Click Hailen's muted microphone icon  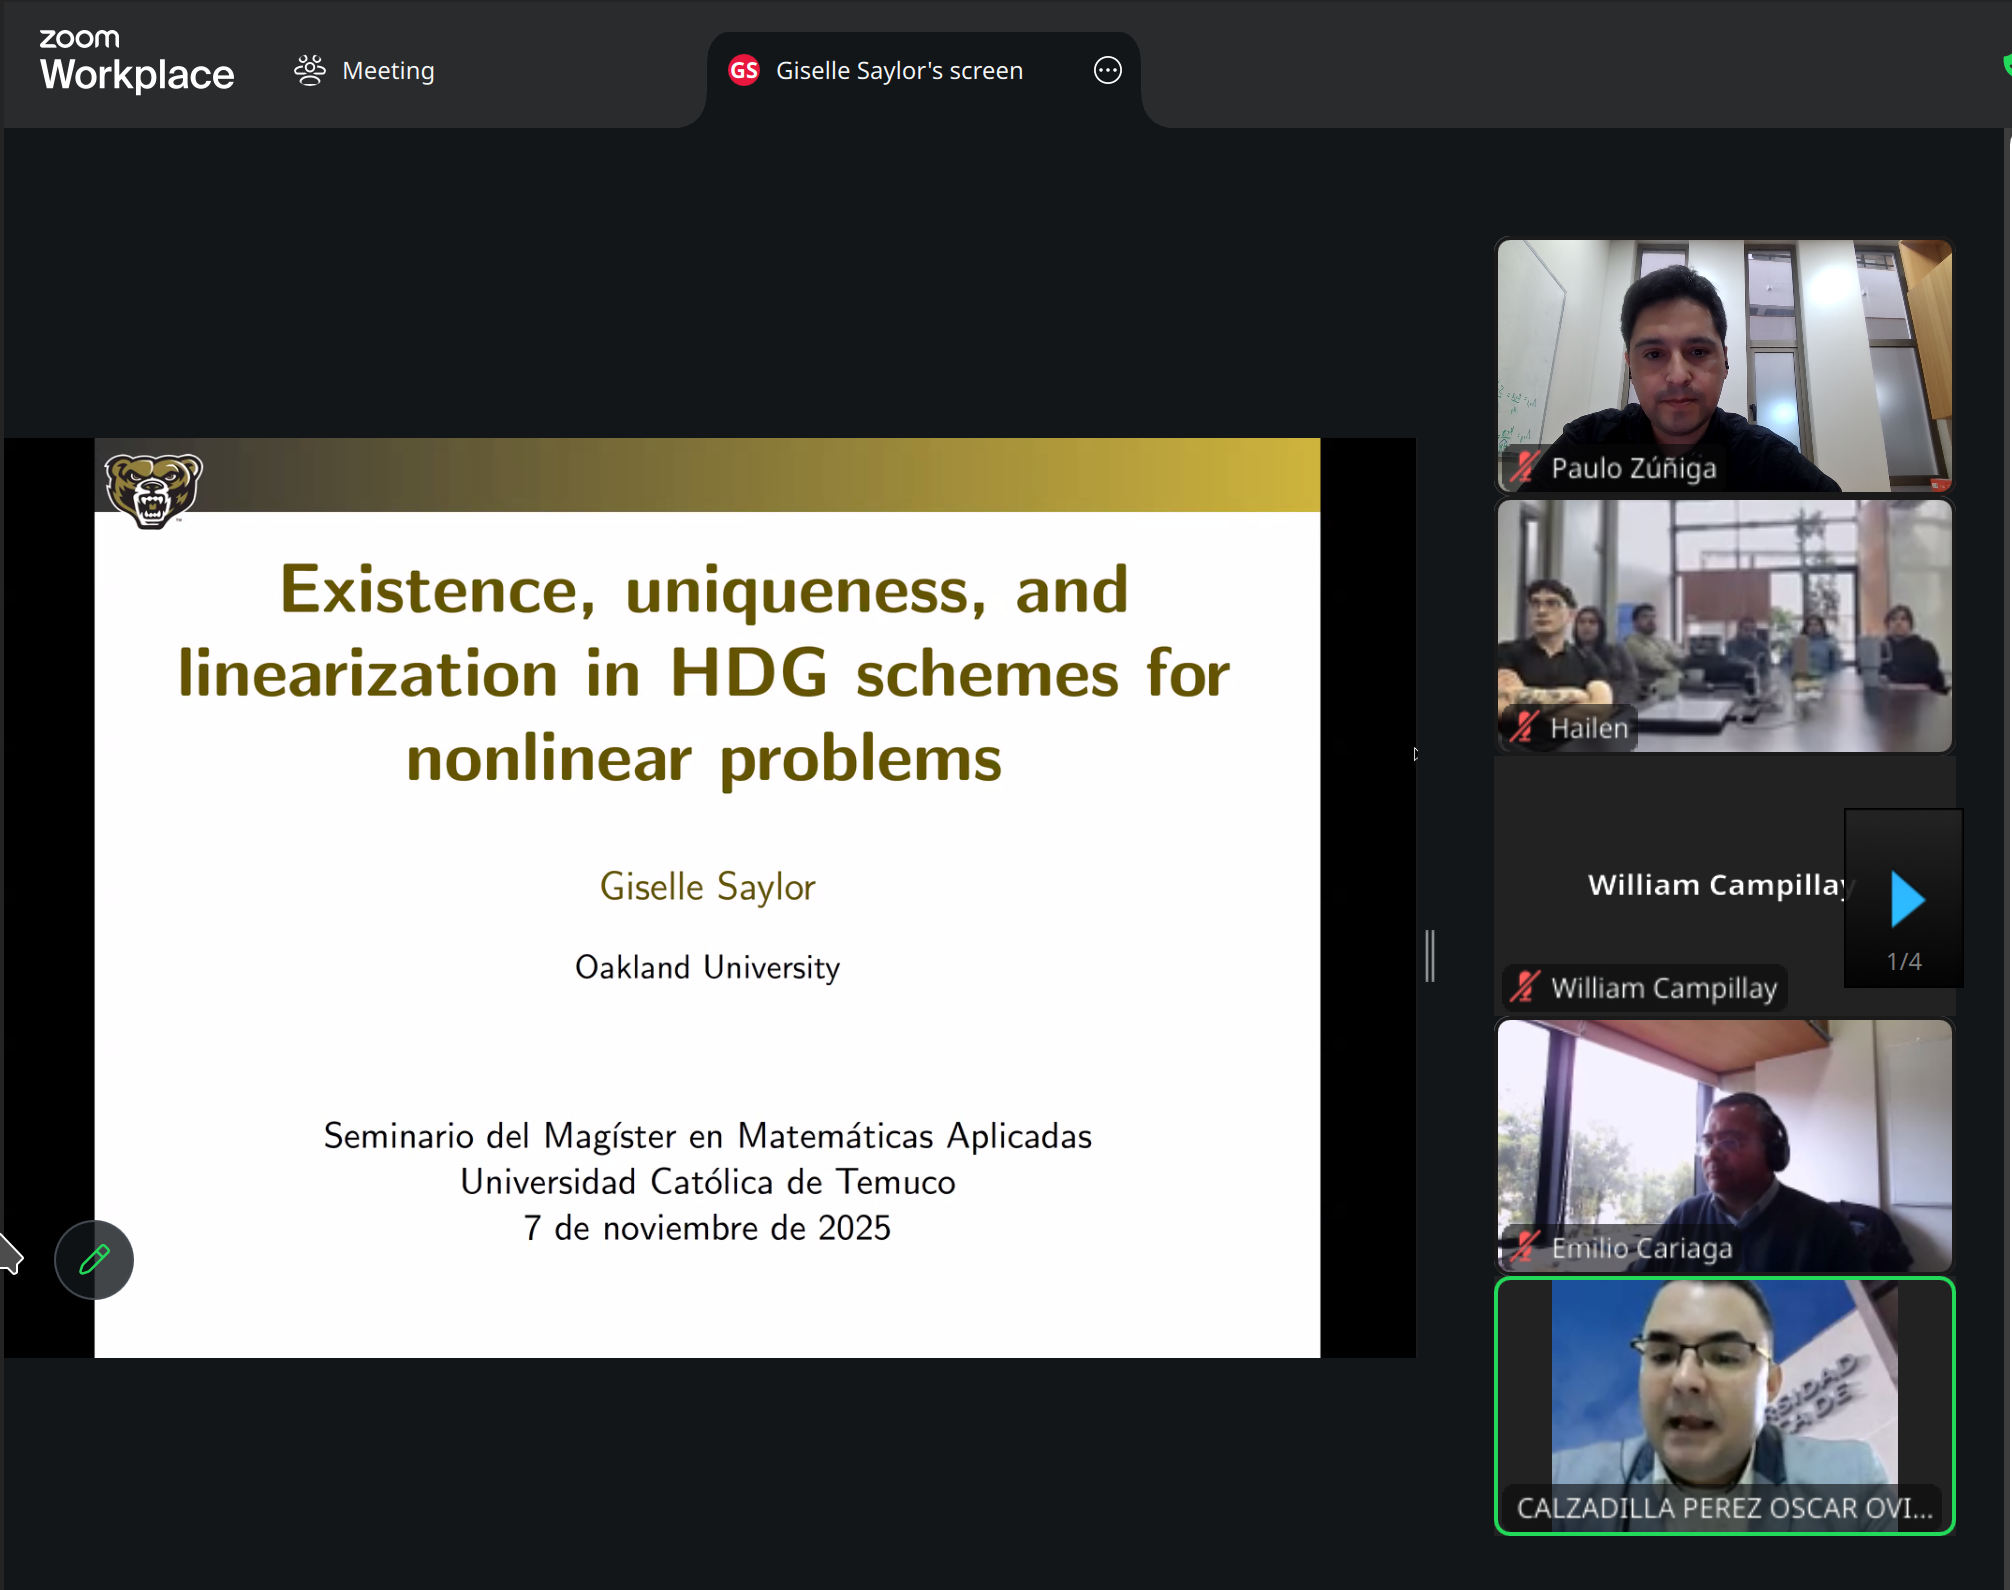tap(1524, 727)
